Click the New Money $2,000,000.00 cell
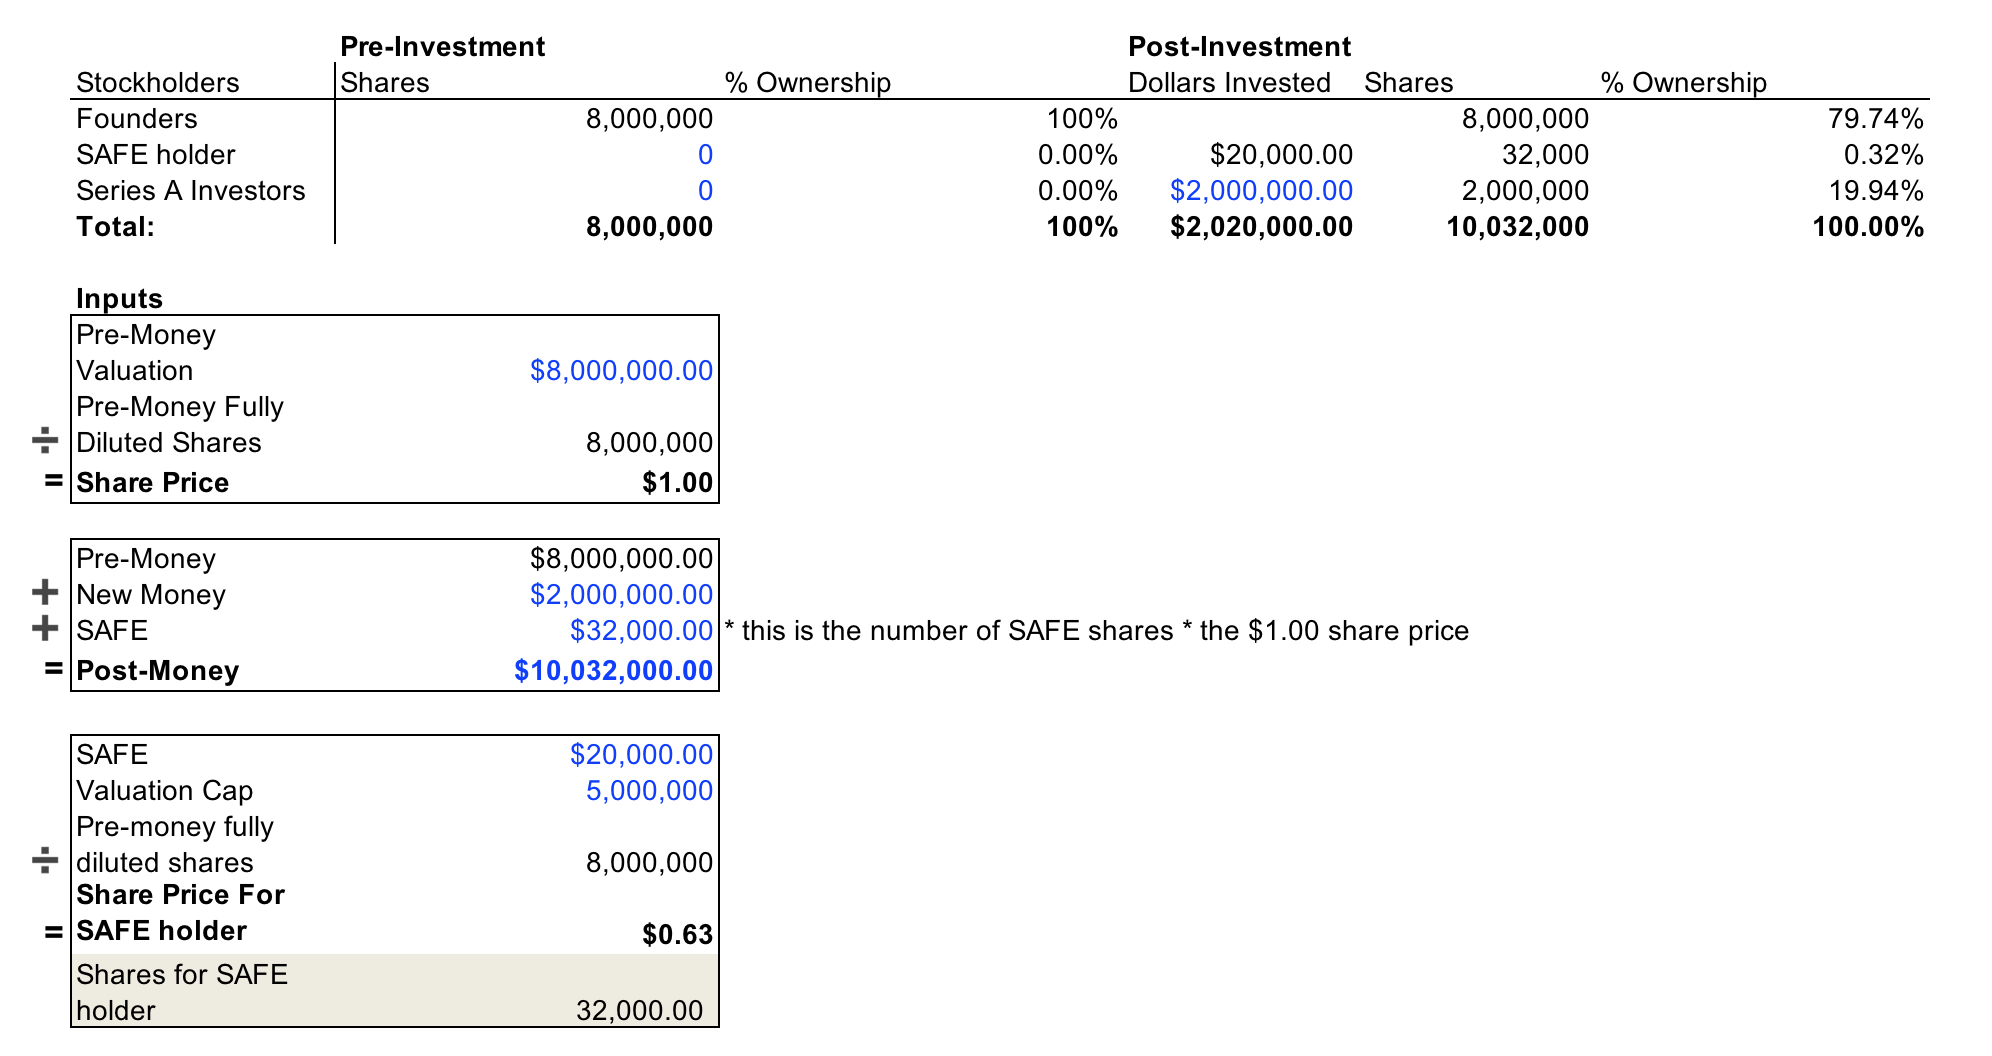Viewport: 1992px width, 1056px height. [621, 595]
